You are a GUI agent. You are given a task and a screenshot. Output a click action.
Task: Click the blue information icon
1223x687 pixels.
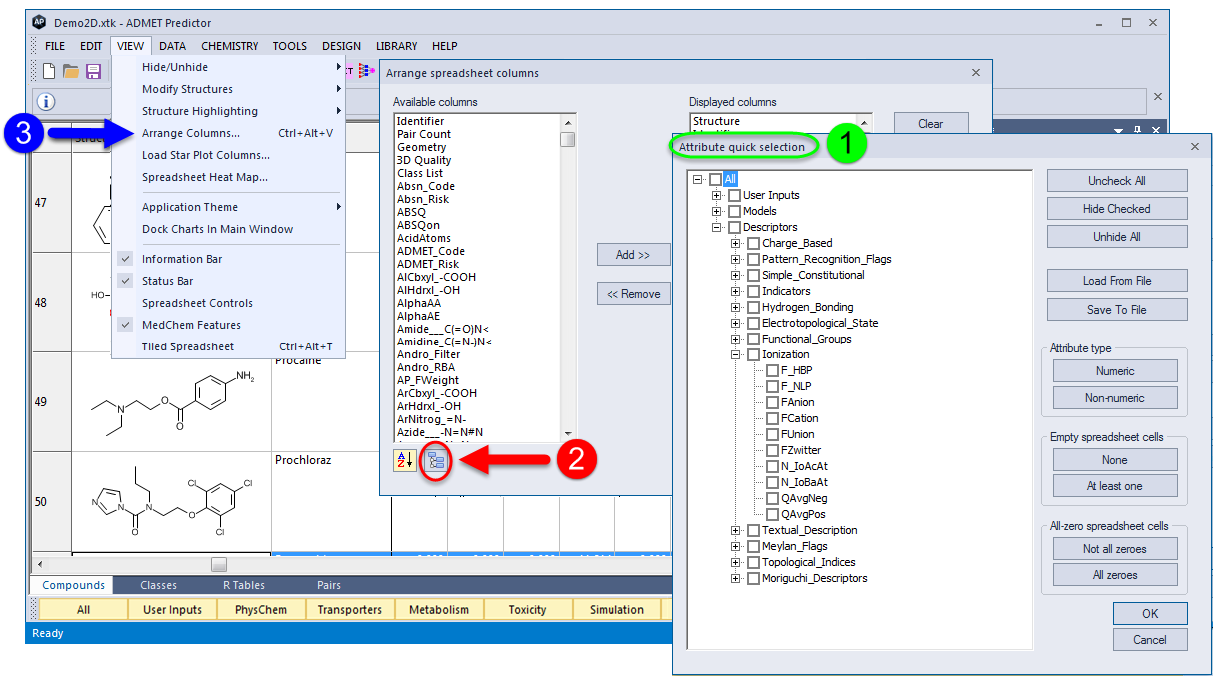pyautogui.click(x=46, y=102)
